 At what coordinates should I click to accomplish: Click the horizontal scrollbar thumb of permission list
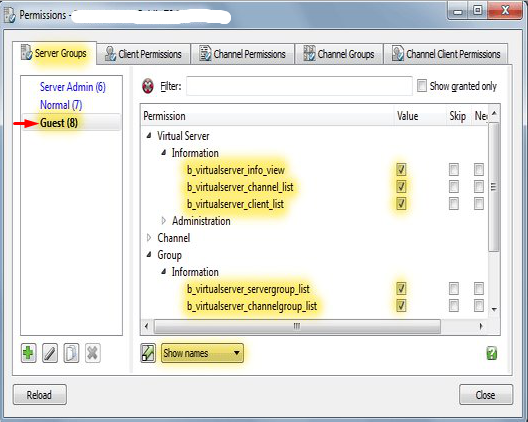click(x=297, y=326)
